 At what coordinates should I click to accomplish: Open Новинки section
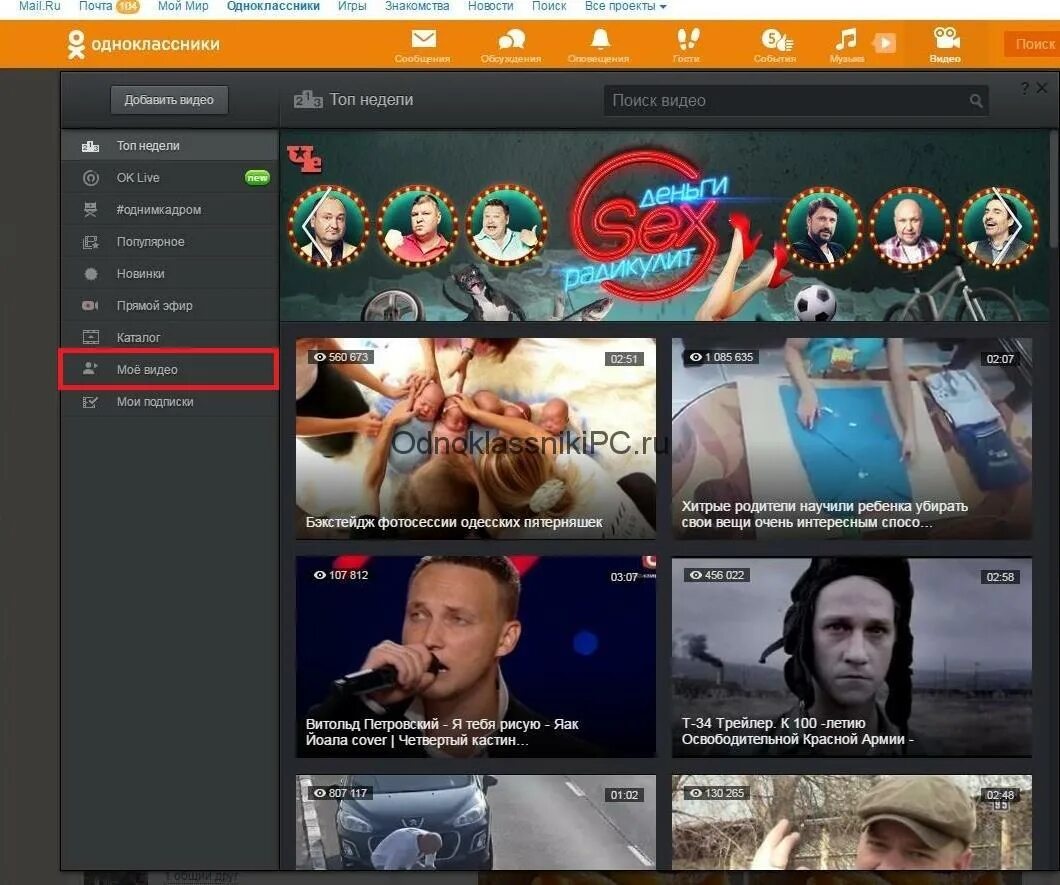[170, 274]
